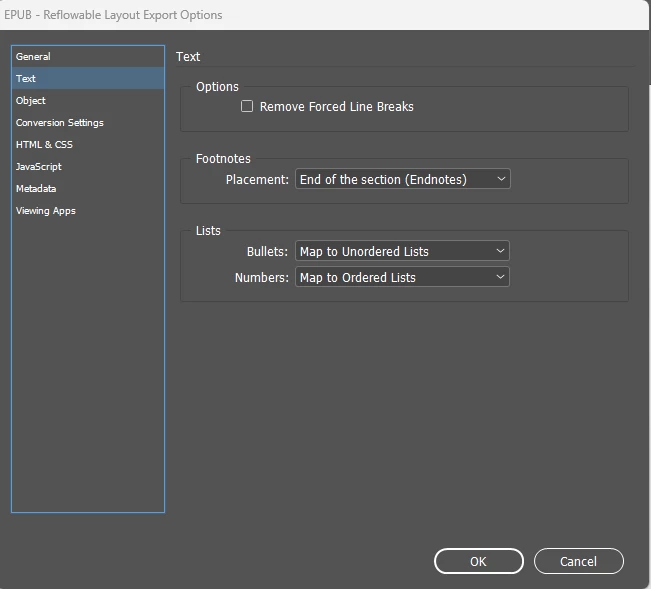651x589 pixels.
Task: Open the Numbers mapping dropdown
Action: point(402,277)
